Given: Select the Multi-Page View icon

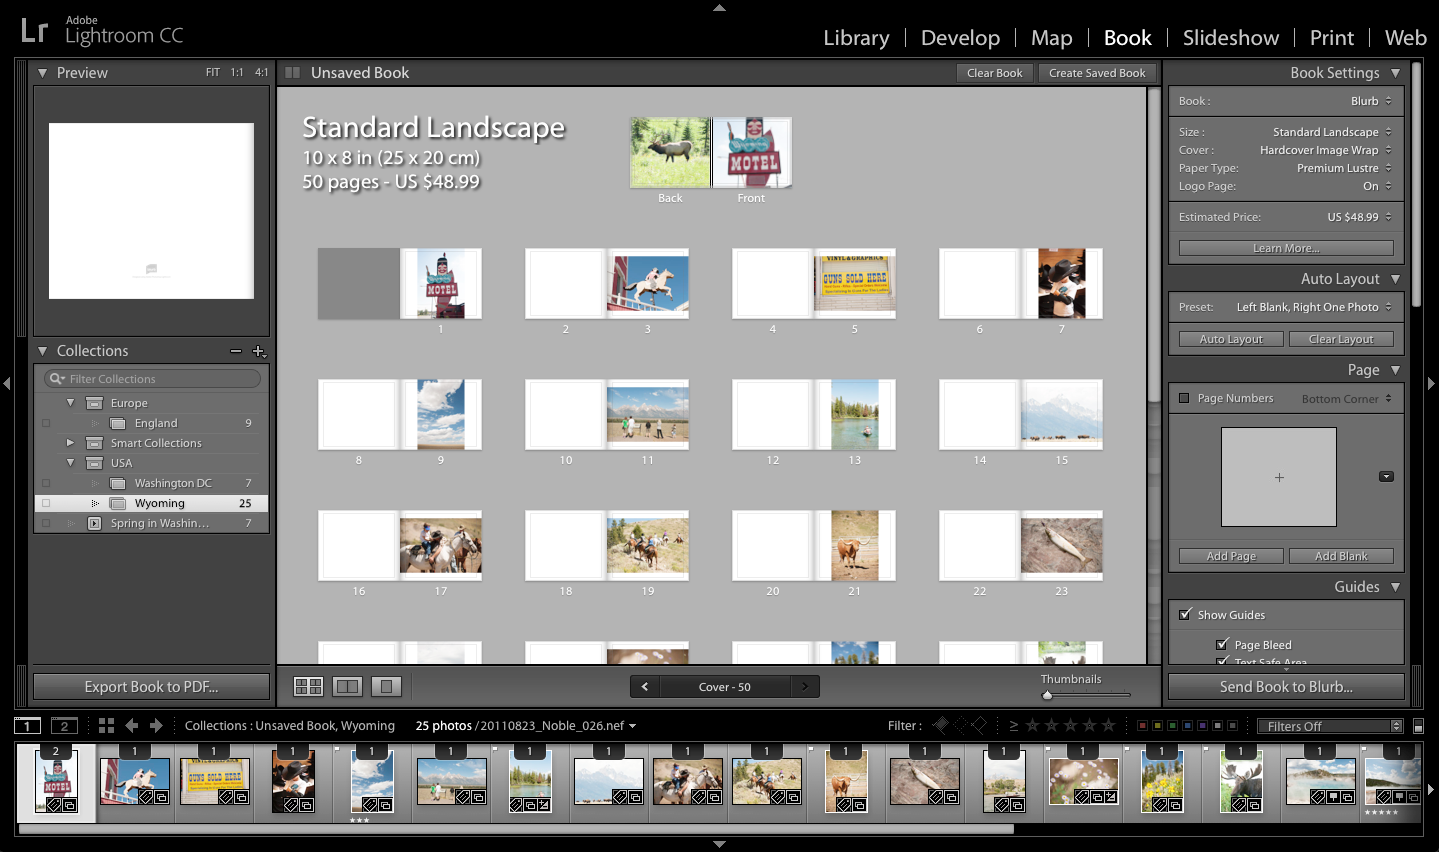Looking at the screenshot, I should click(308, 686).
